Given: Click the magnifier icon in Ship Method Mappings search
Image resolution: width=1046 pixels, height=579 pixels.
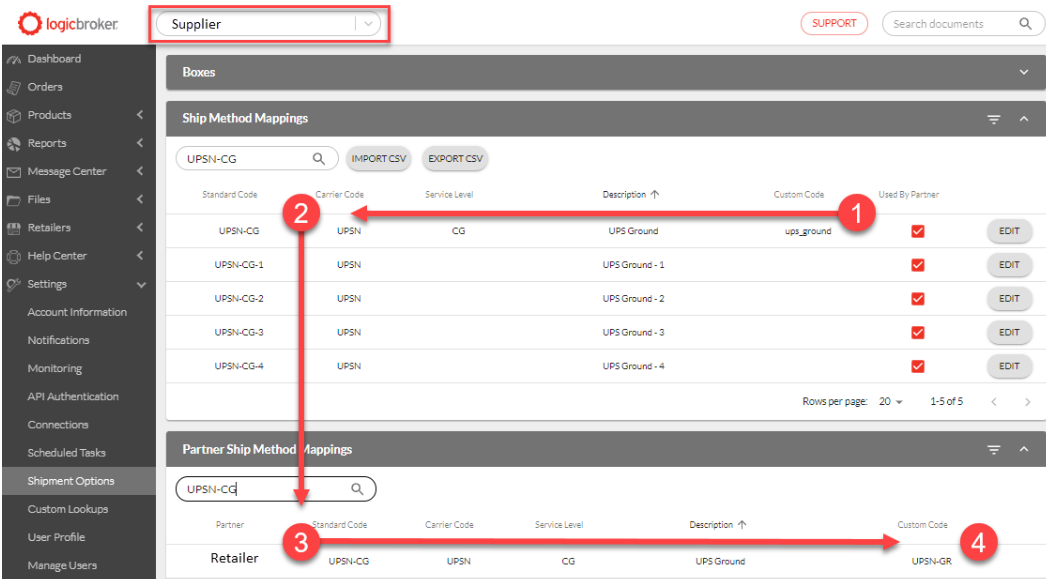Looking at the screenshot, I should tap(319, 158).
